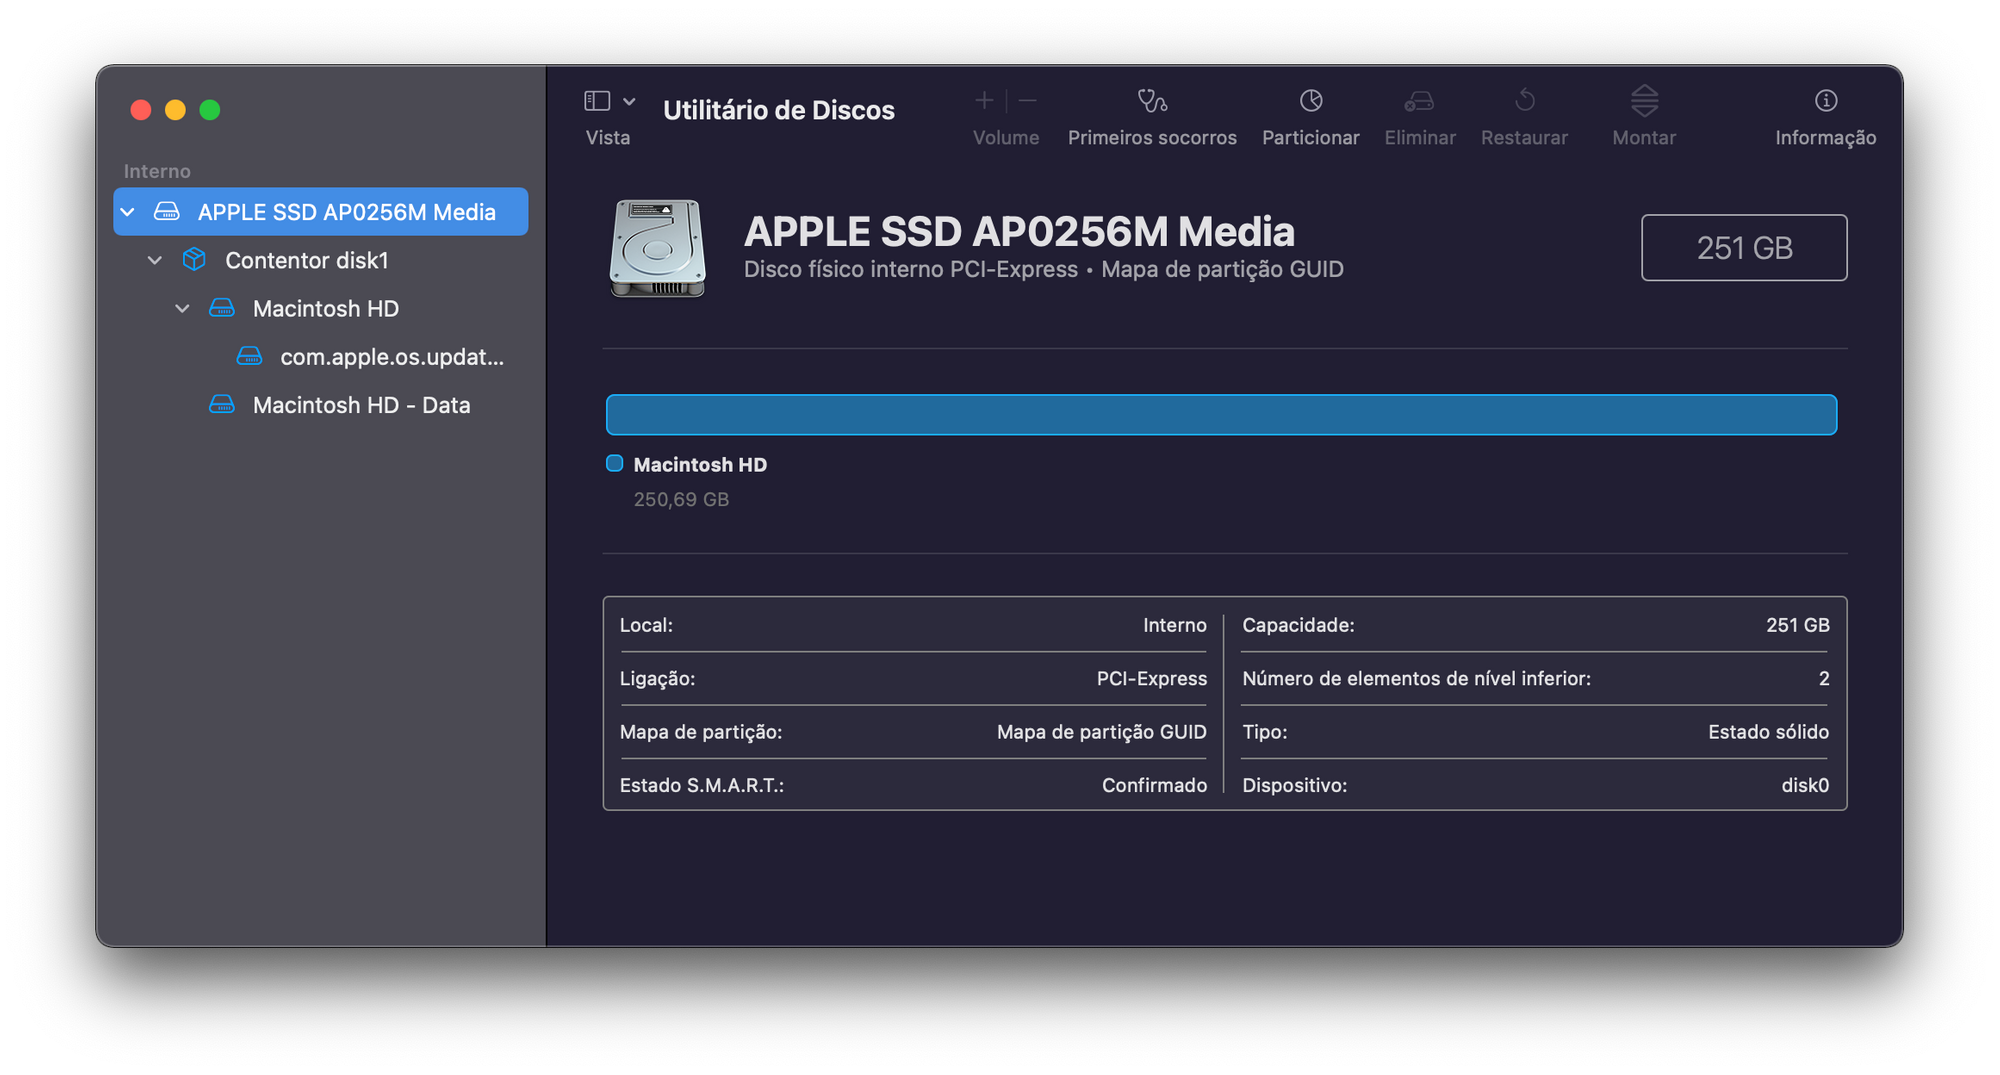Open the Vista dropdown chevron
2000x1075 pixels.
(629, 101)
